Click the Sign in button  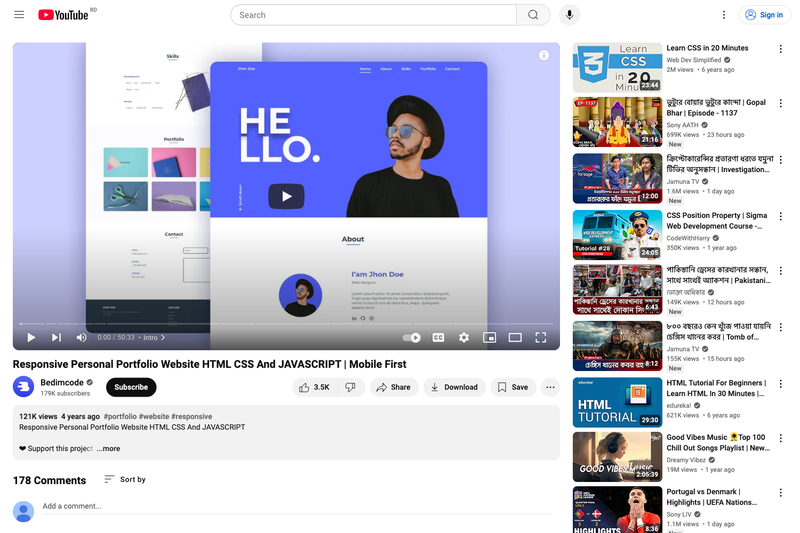pyautogui.click(x=764, y=15)
